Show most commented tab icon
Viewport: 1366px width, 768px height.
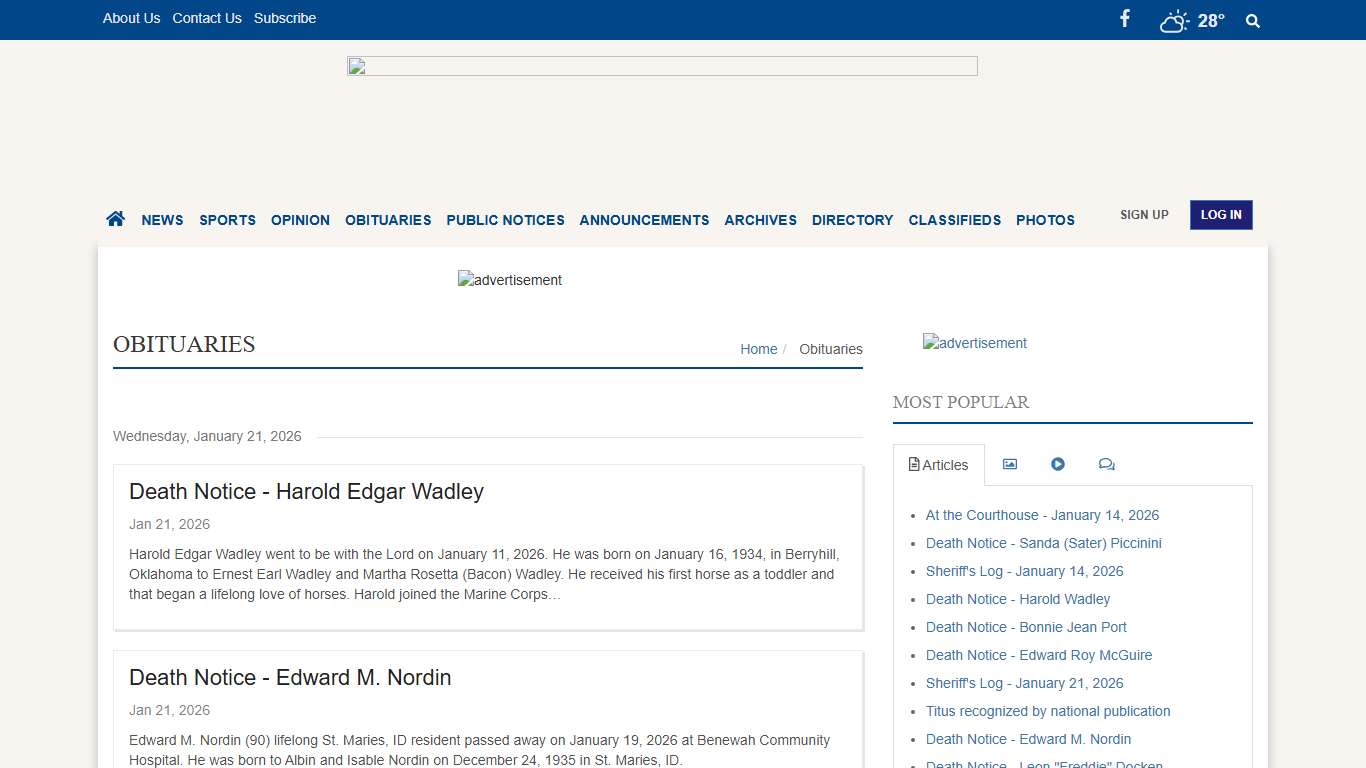(1106, 464)
